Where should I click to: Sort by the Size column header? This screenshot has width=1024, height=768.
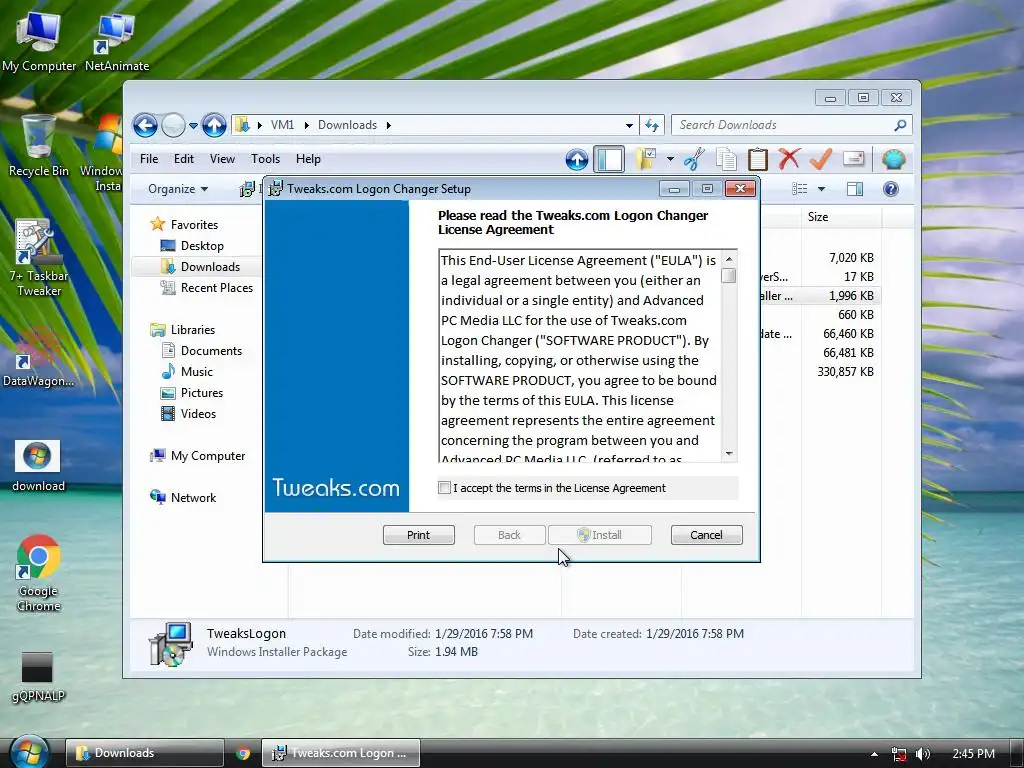coord(841,217)
